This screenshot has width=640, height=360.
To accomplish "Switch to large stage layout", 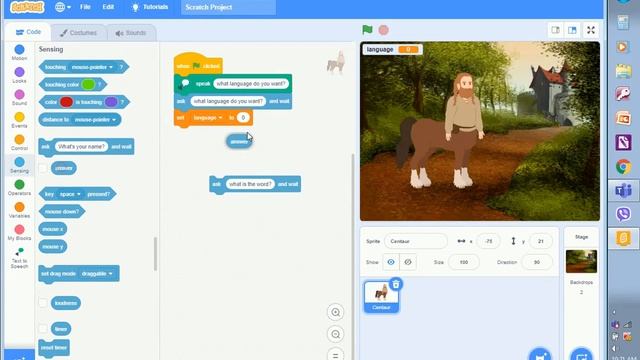I will 572,30.
